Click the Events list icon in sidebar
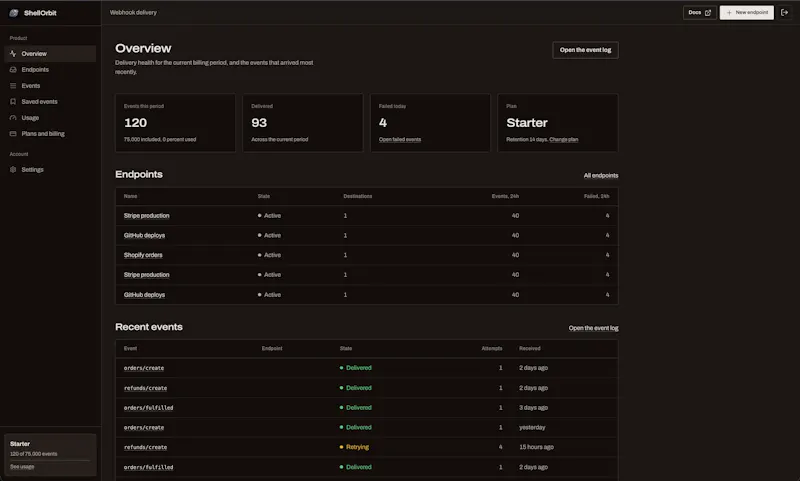The image size is (800, 481). tap(13, 86)
